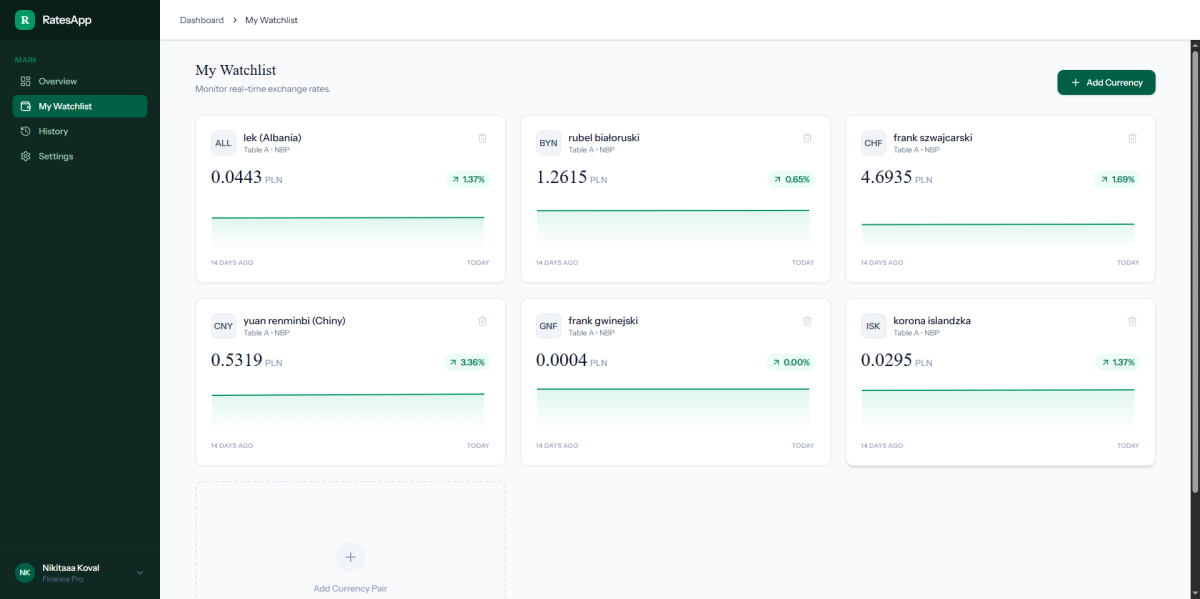Viewport: 1200px width, 599px height.
Task: Navigate to Dashboard breadcrumb link
Action: [x=201, y=20]
